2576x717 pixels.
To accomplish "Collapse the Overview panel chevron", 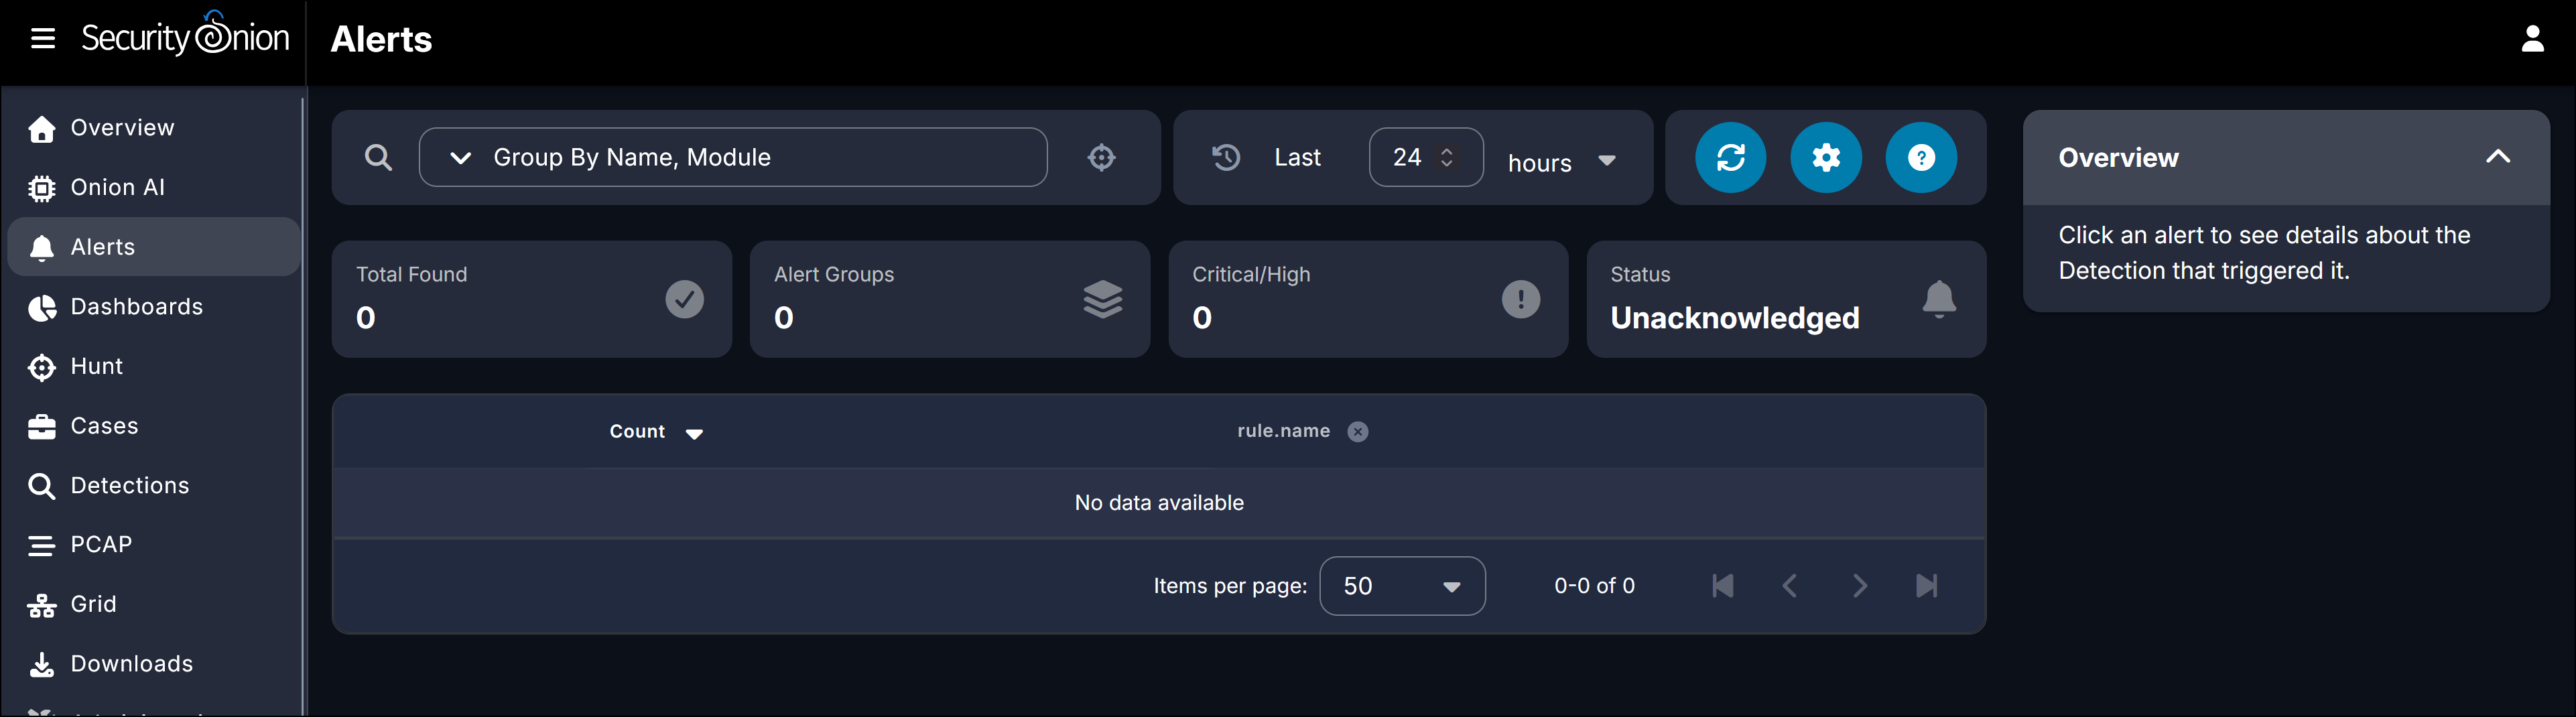I will coord(2497,156).
